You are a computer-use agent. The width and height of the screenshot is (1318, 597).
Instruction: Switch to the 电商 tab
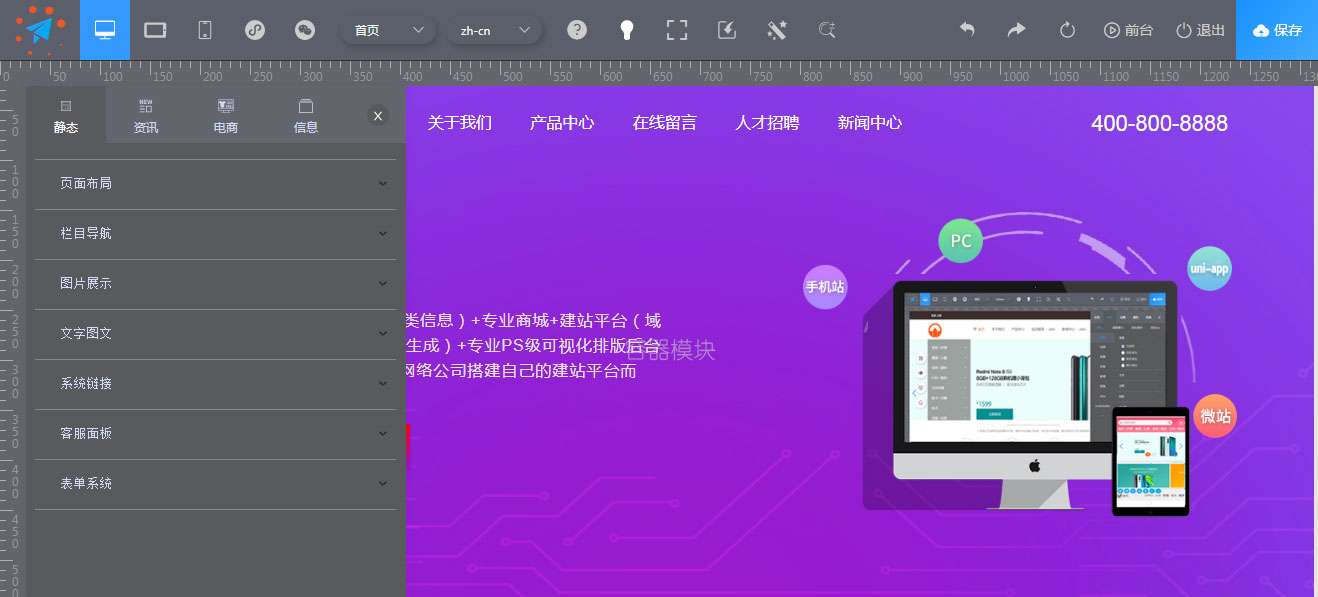pyautogui.click(x=225, y=113)
